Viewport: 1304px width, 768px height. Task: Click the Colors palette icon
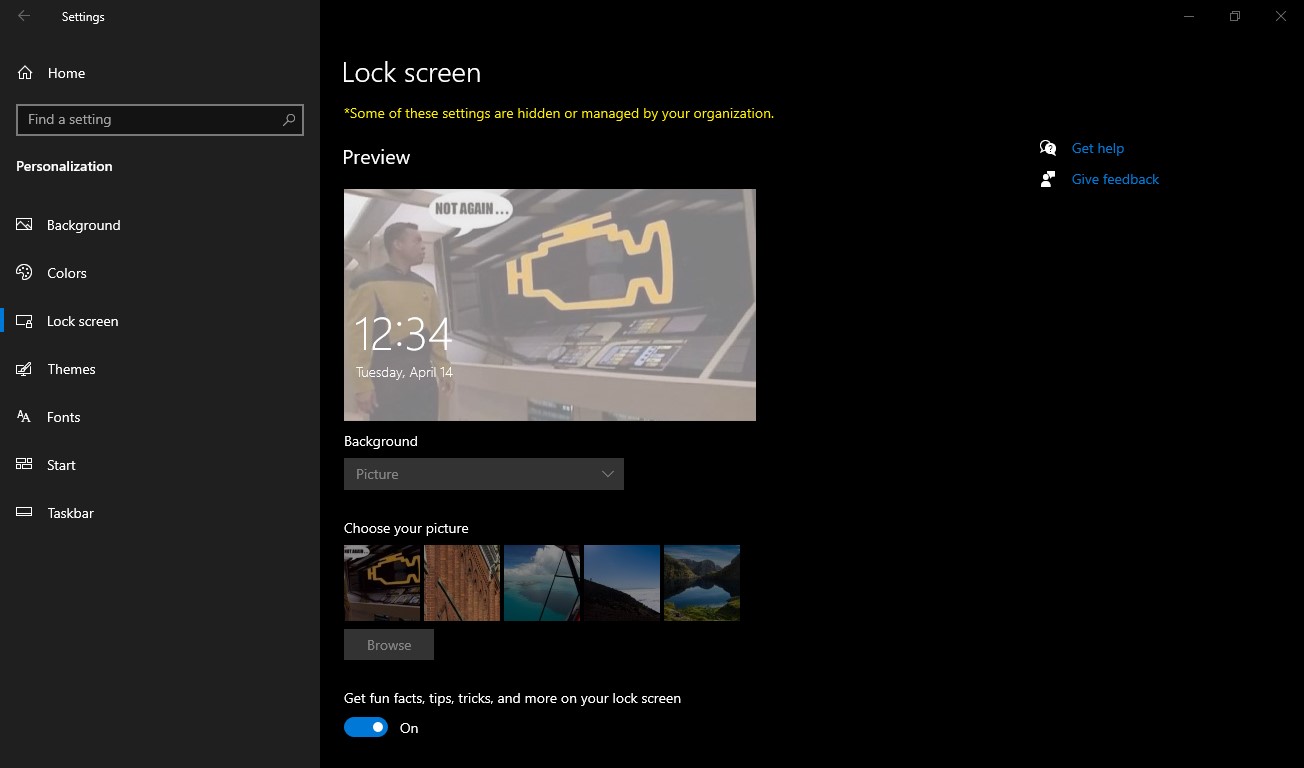point(25,273)
